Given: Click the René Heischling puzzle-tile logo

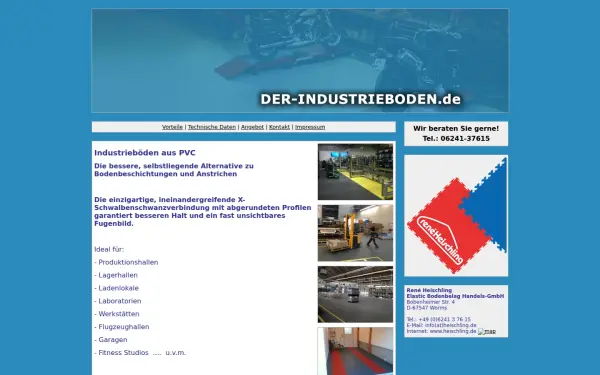Looking at the screenshot, I should click(456, 215).
